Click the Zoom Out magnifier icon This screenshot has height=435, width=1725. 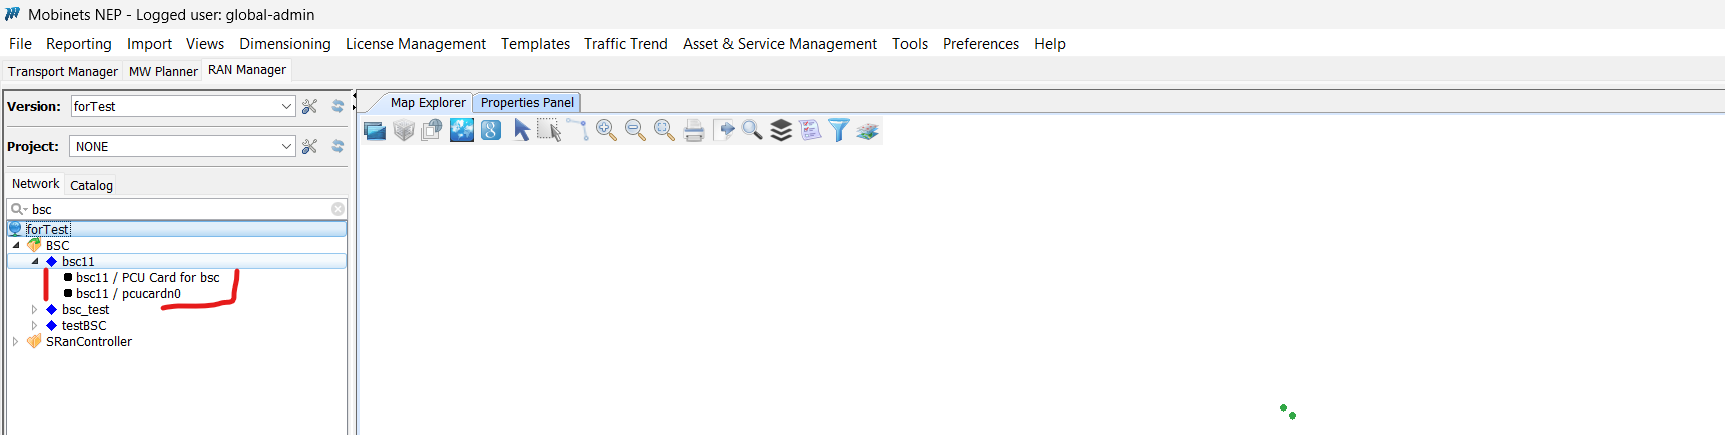point(635,130)
